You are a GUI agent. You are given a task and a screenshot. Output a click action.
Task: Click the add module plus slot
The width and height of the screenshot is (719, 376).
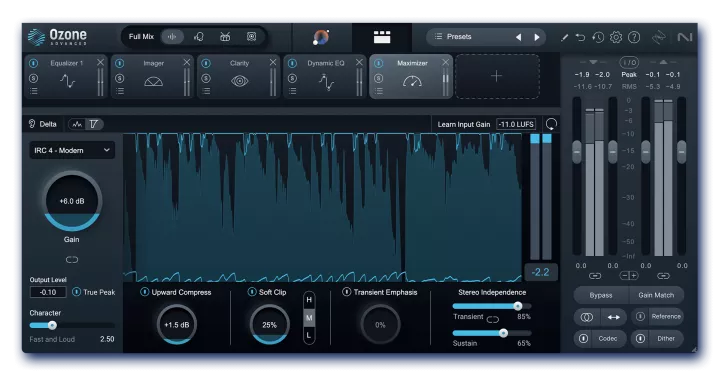coord(497,76)
